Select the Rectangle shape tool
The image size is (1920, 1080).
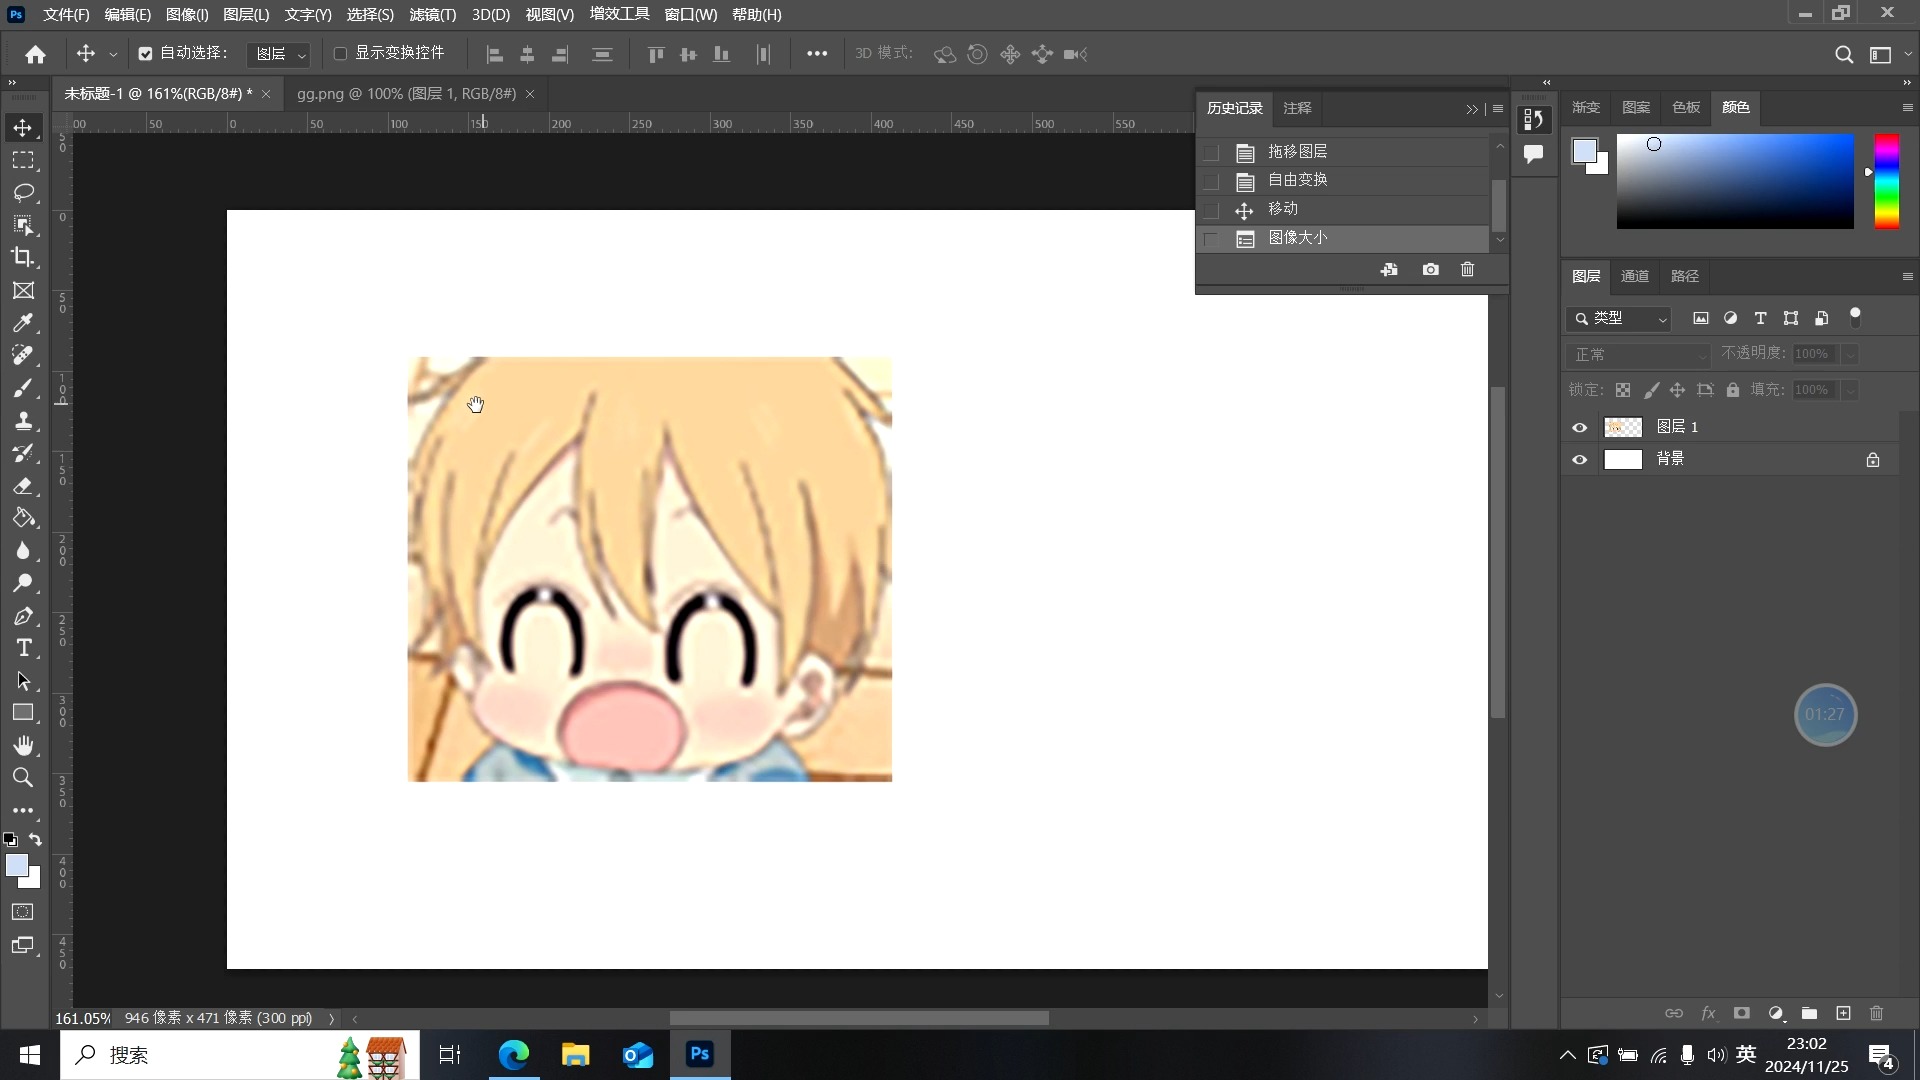click(23, 713)
